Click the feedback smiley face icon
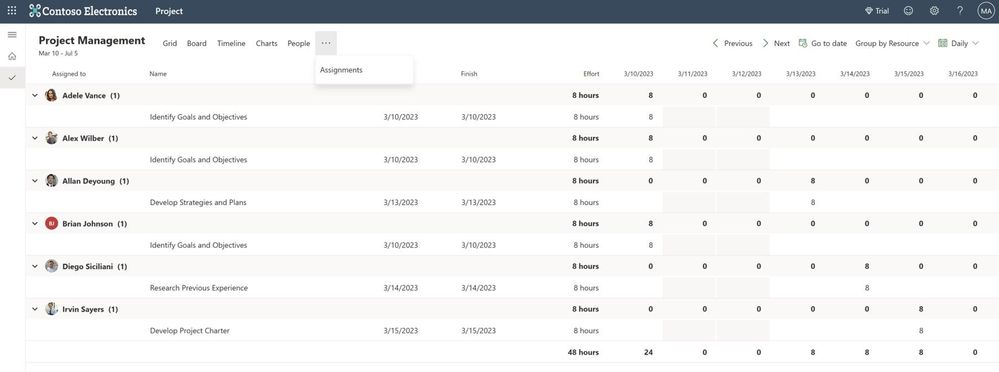This screenshot has width=999, height=372. coord(908,11)
